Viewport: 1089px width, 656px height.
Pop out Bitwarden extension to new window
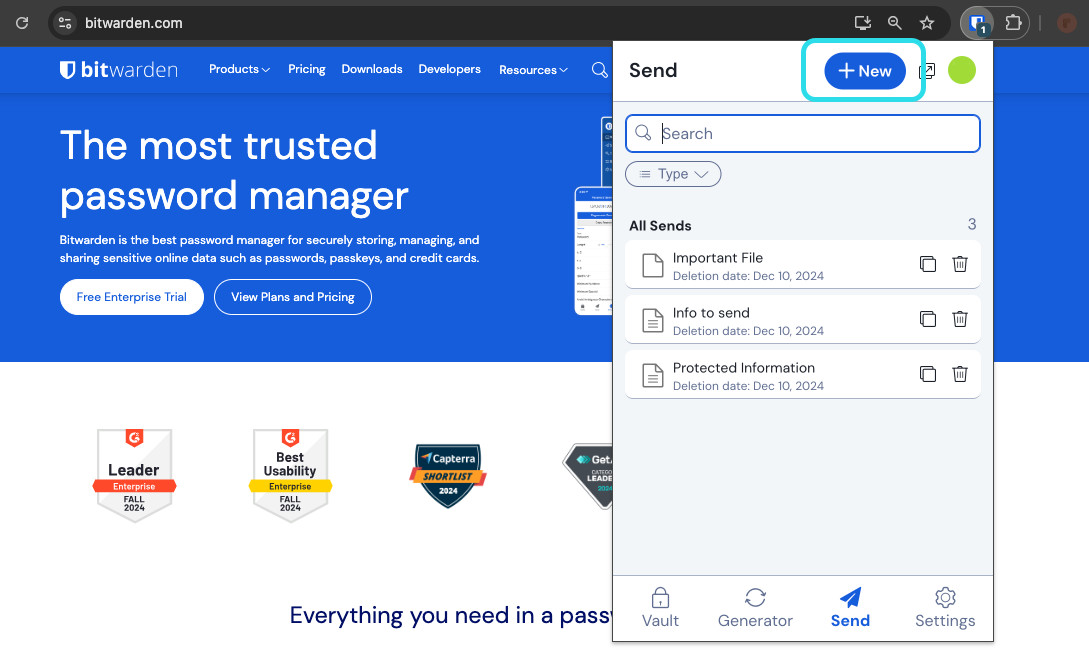[x=927, y=71]
